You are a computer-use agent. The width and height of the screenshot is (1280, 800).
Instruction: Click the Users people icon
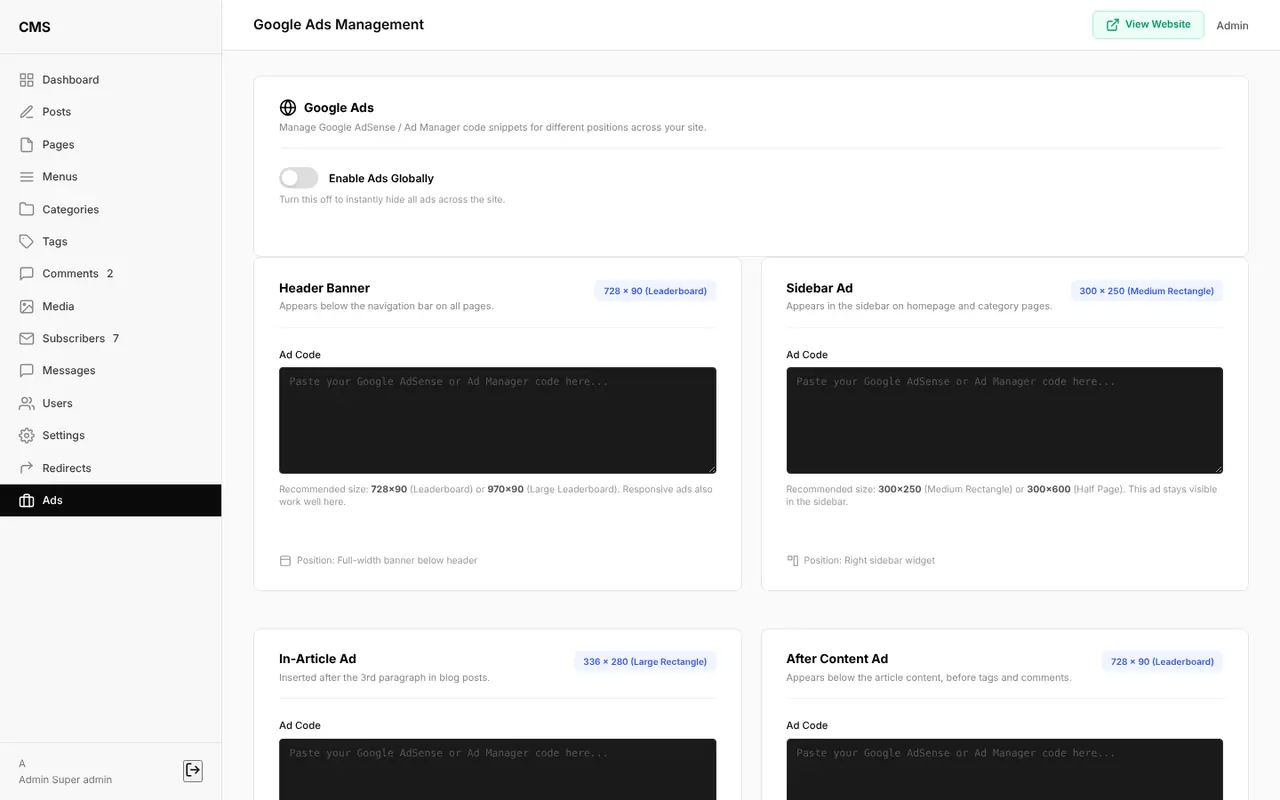26,404
